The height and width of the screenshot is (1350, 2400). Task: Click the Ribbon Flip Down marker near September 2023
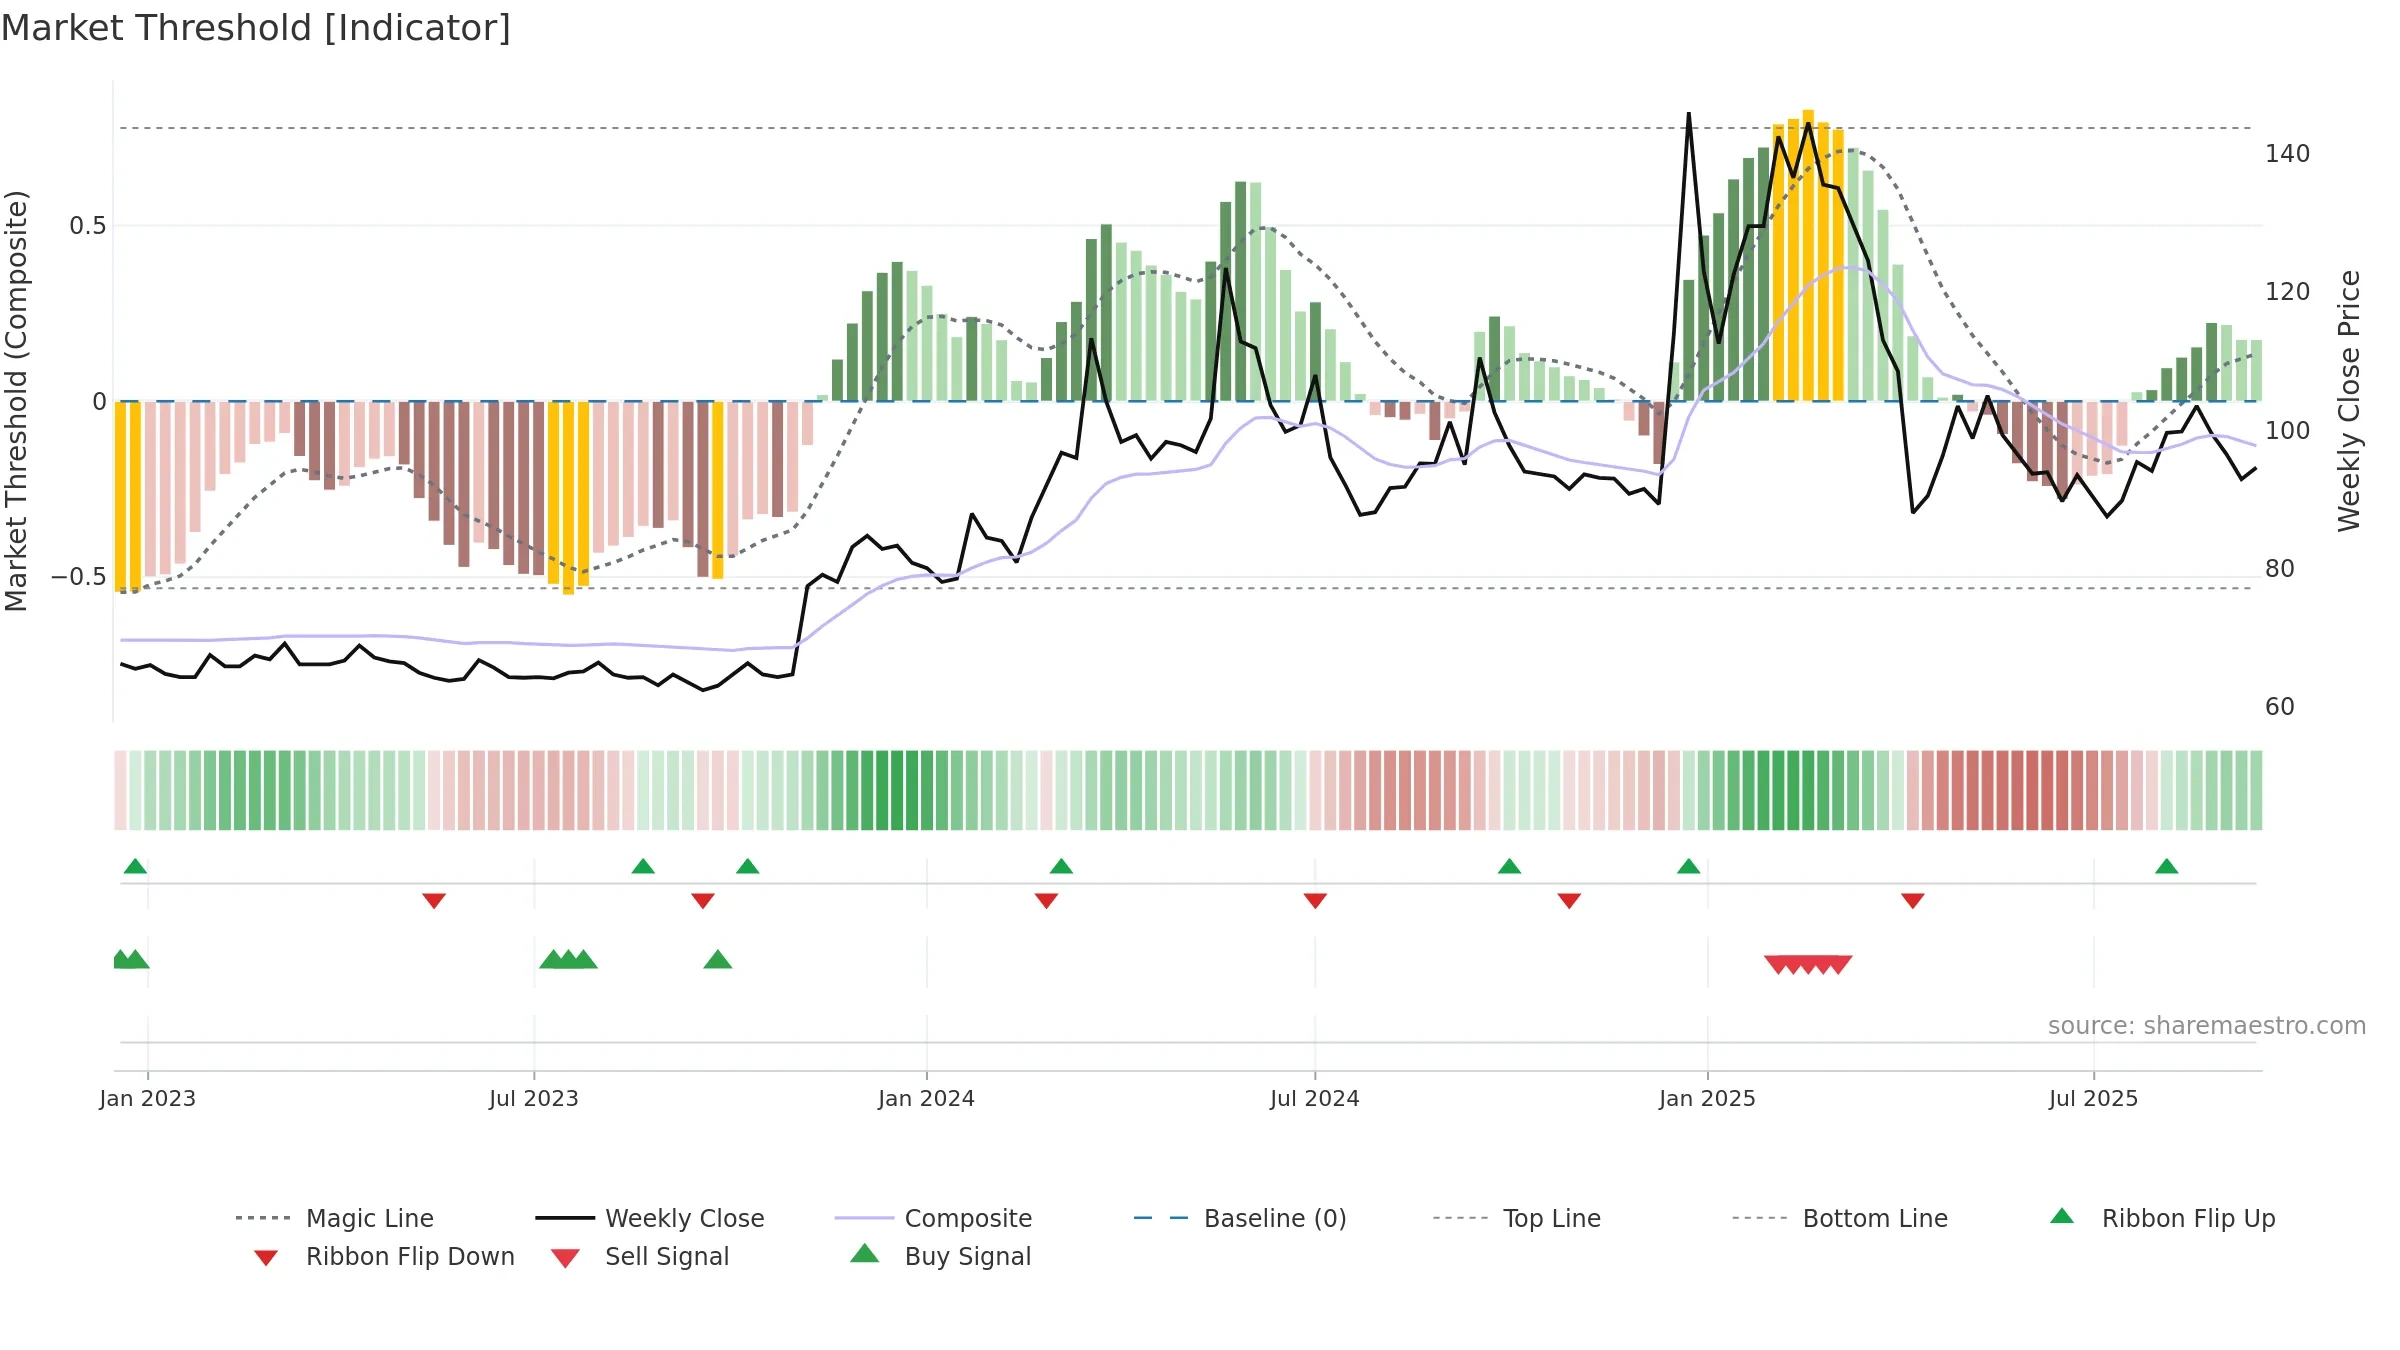[x=703, y=901]
